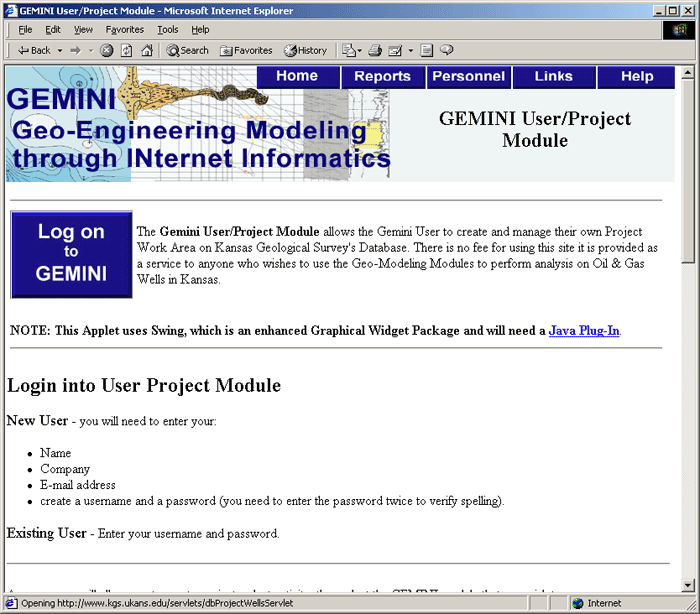Click the scrollbar up arrow
Viewport: 700px width, 614px height.
688,72
